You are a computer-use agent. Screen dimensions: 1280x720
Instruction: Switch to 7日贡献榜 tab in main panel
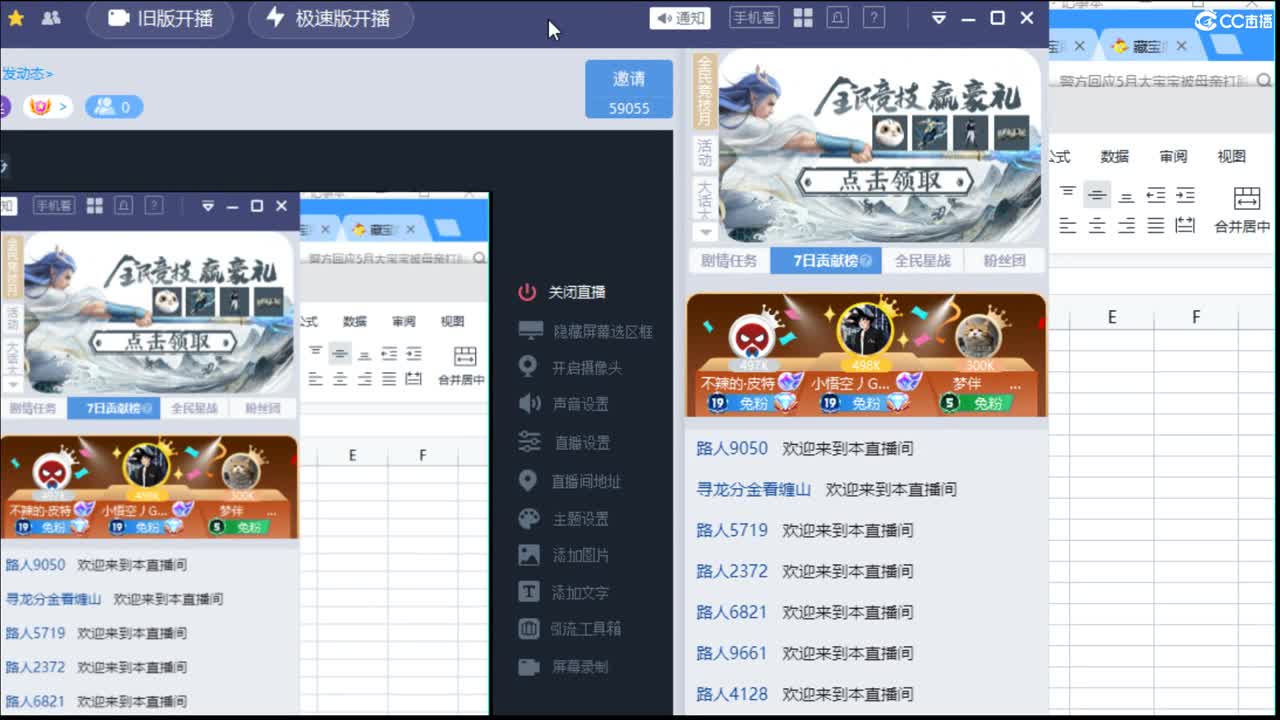(x=826, y=261)
